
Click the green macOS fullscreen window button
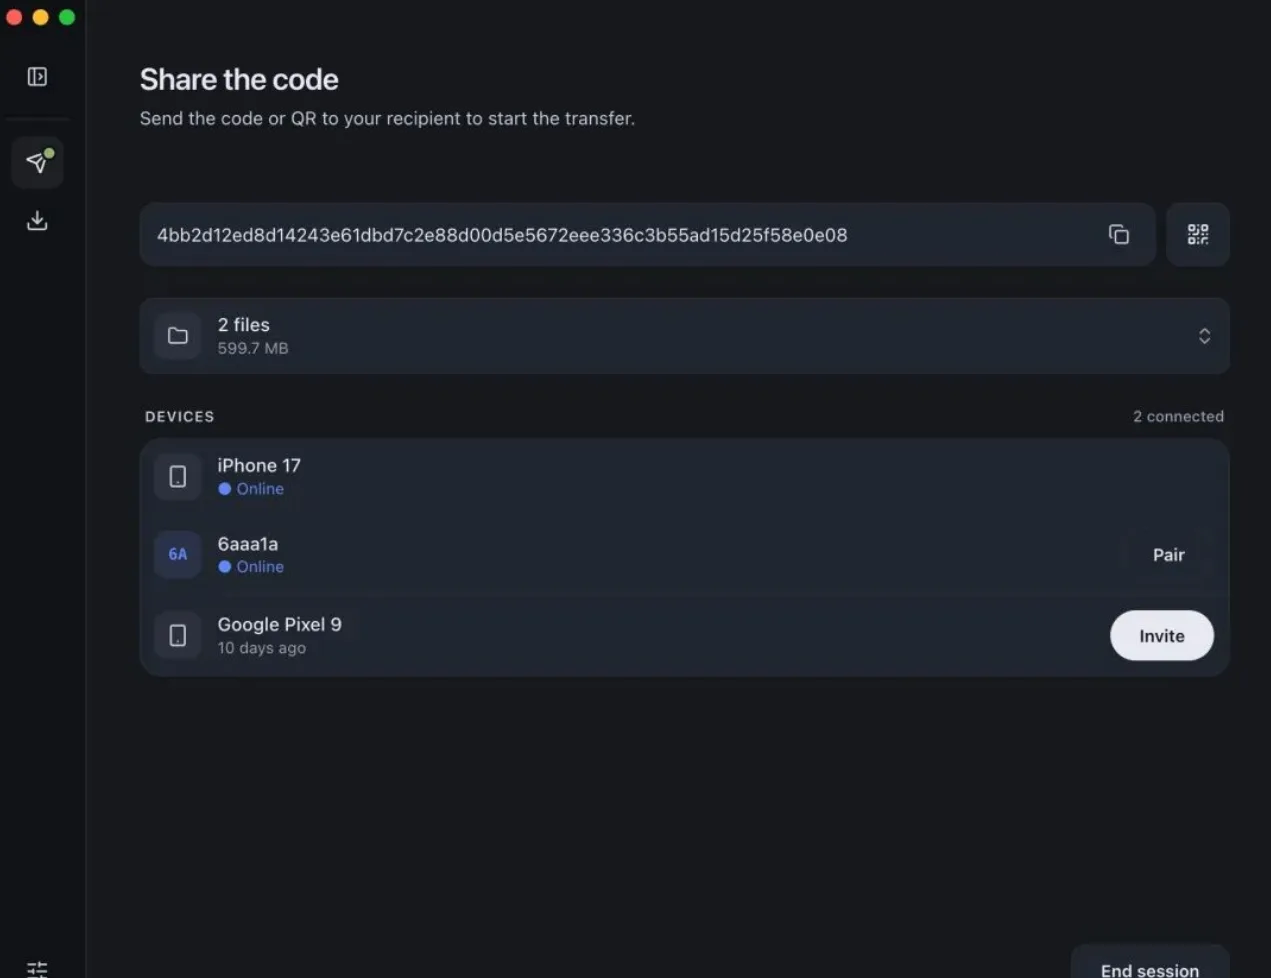pyautogui.click(x=67, y=17)
